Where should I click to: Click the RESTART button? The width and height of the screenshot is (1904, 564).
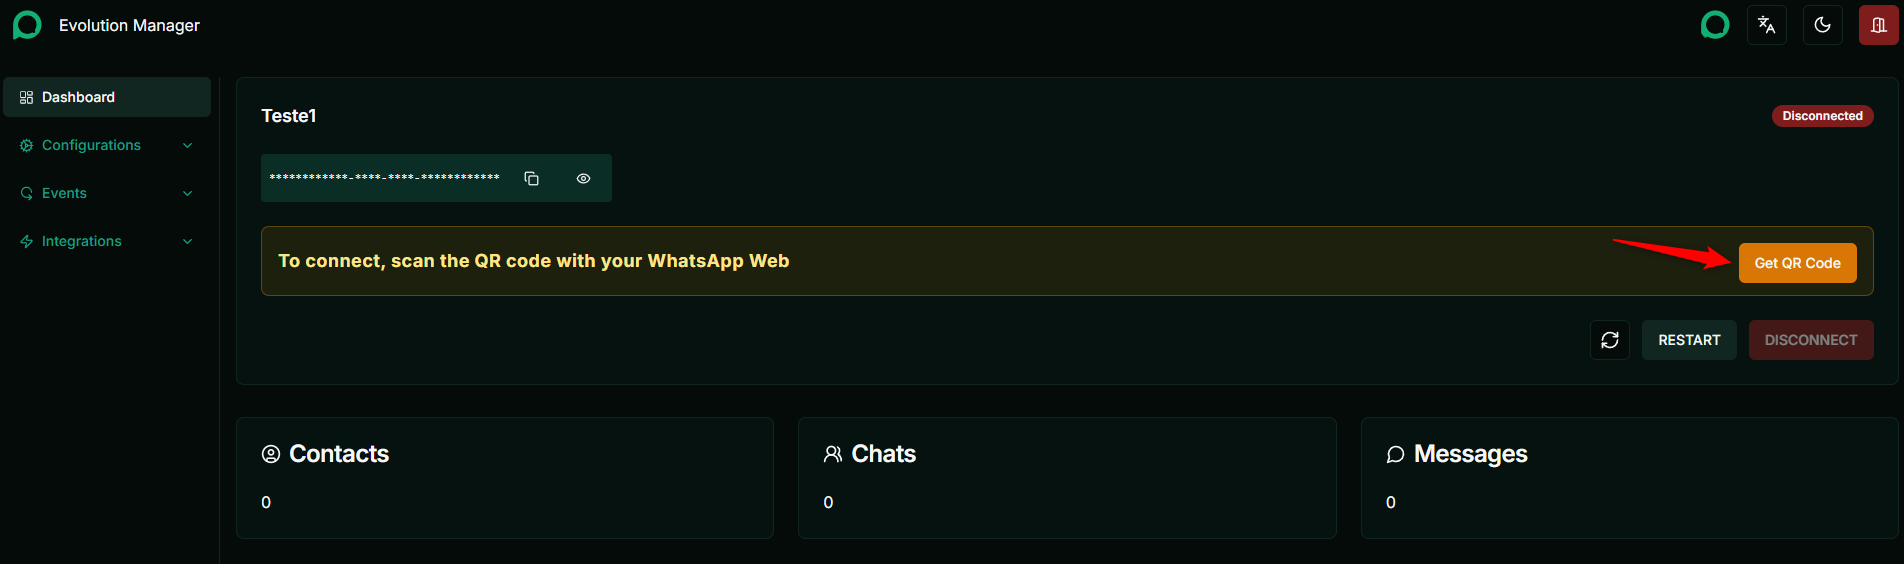pos(1689,340)
